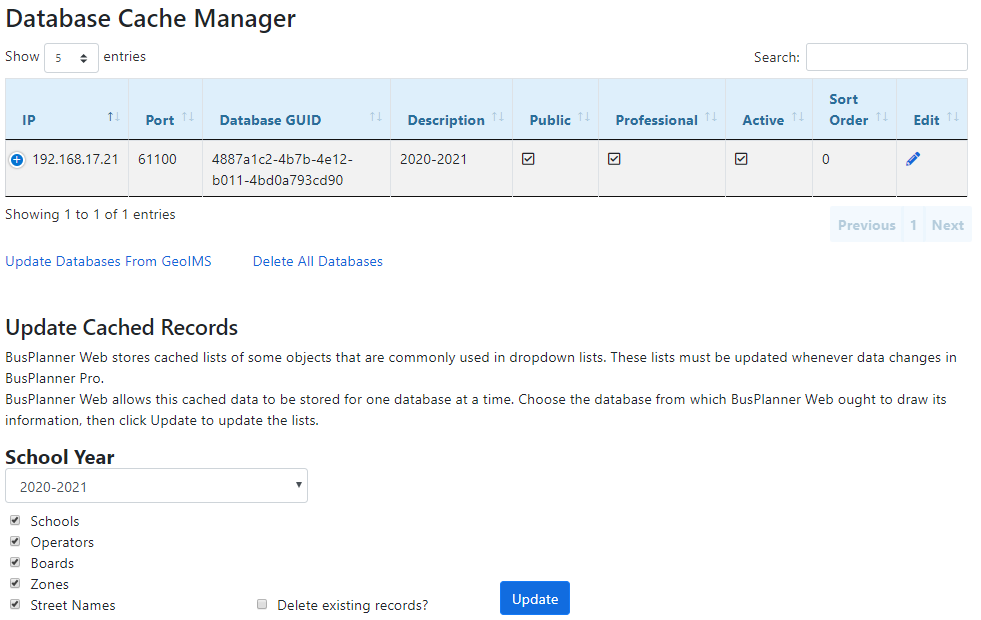Screen dimensions: 981x620
Task: Click inside the Search field
Action: [x=886, y=56]
